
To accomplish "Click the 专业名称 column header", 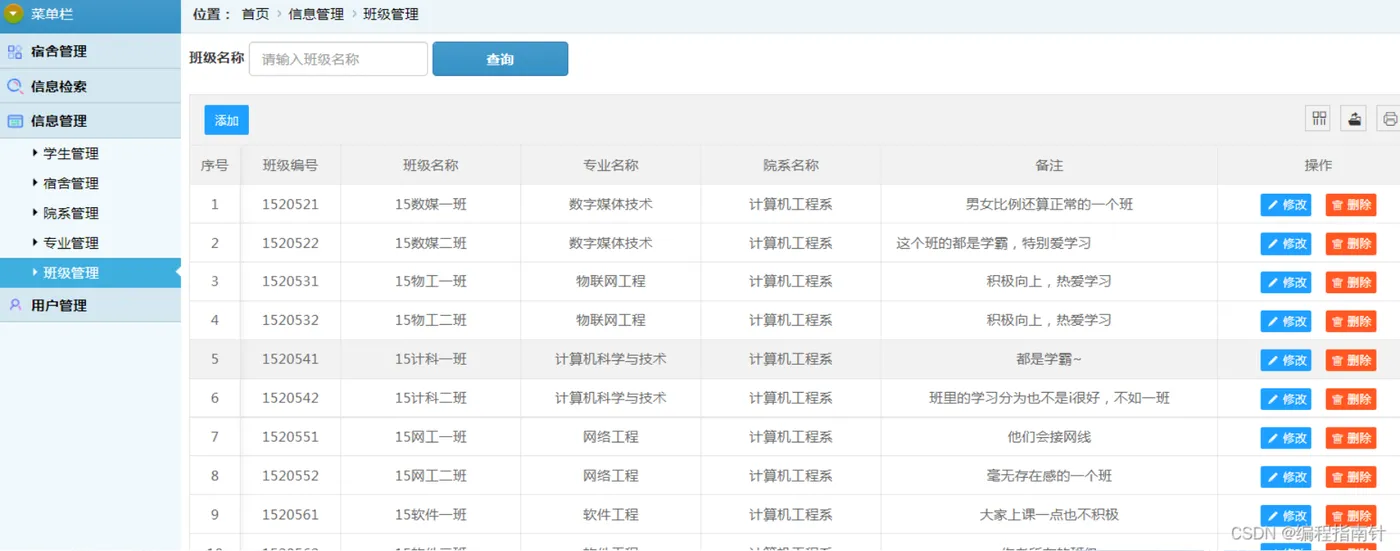I will 611,165.
